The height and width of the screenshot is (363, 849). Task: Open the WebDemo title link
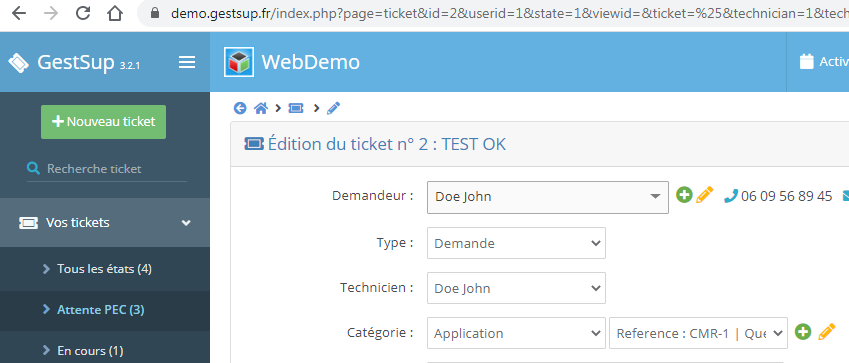310,62
